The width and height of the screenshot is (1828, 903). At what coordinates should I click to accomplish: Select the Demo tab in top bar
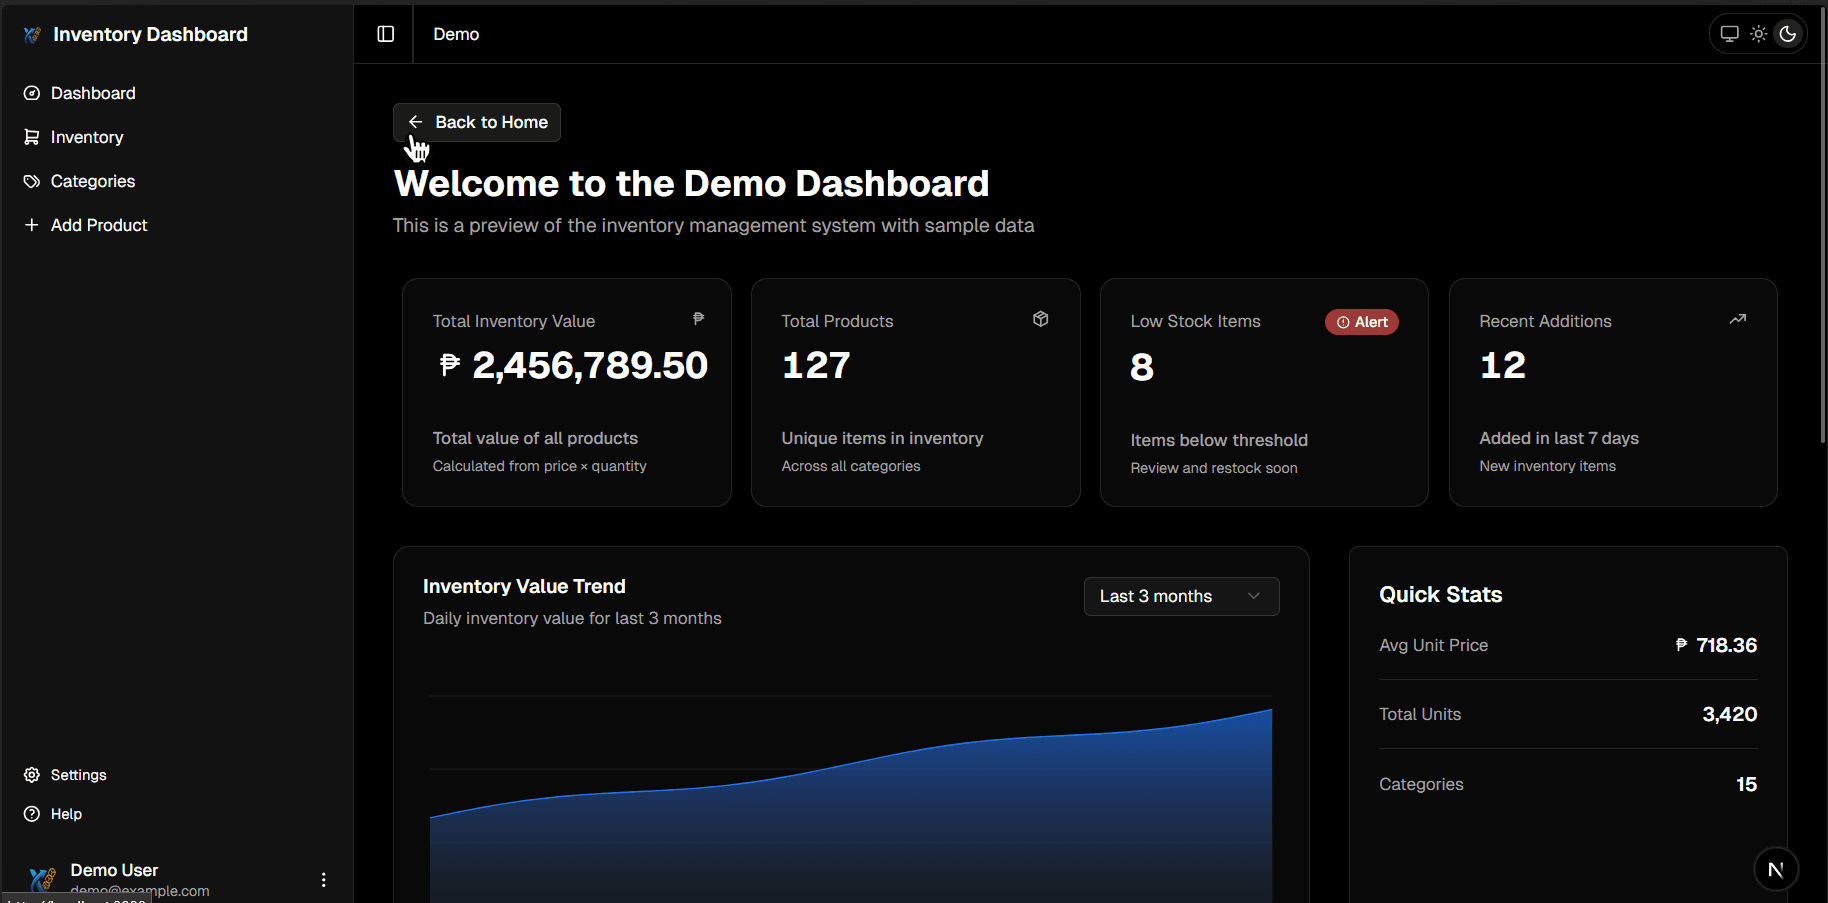point(455,33)
